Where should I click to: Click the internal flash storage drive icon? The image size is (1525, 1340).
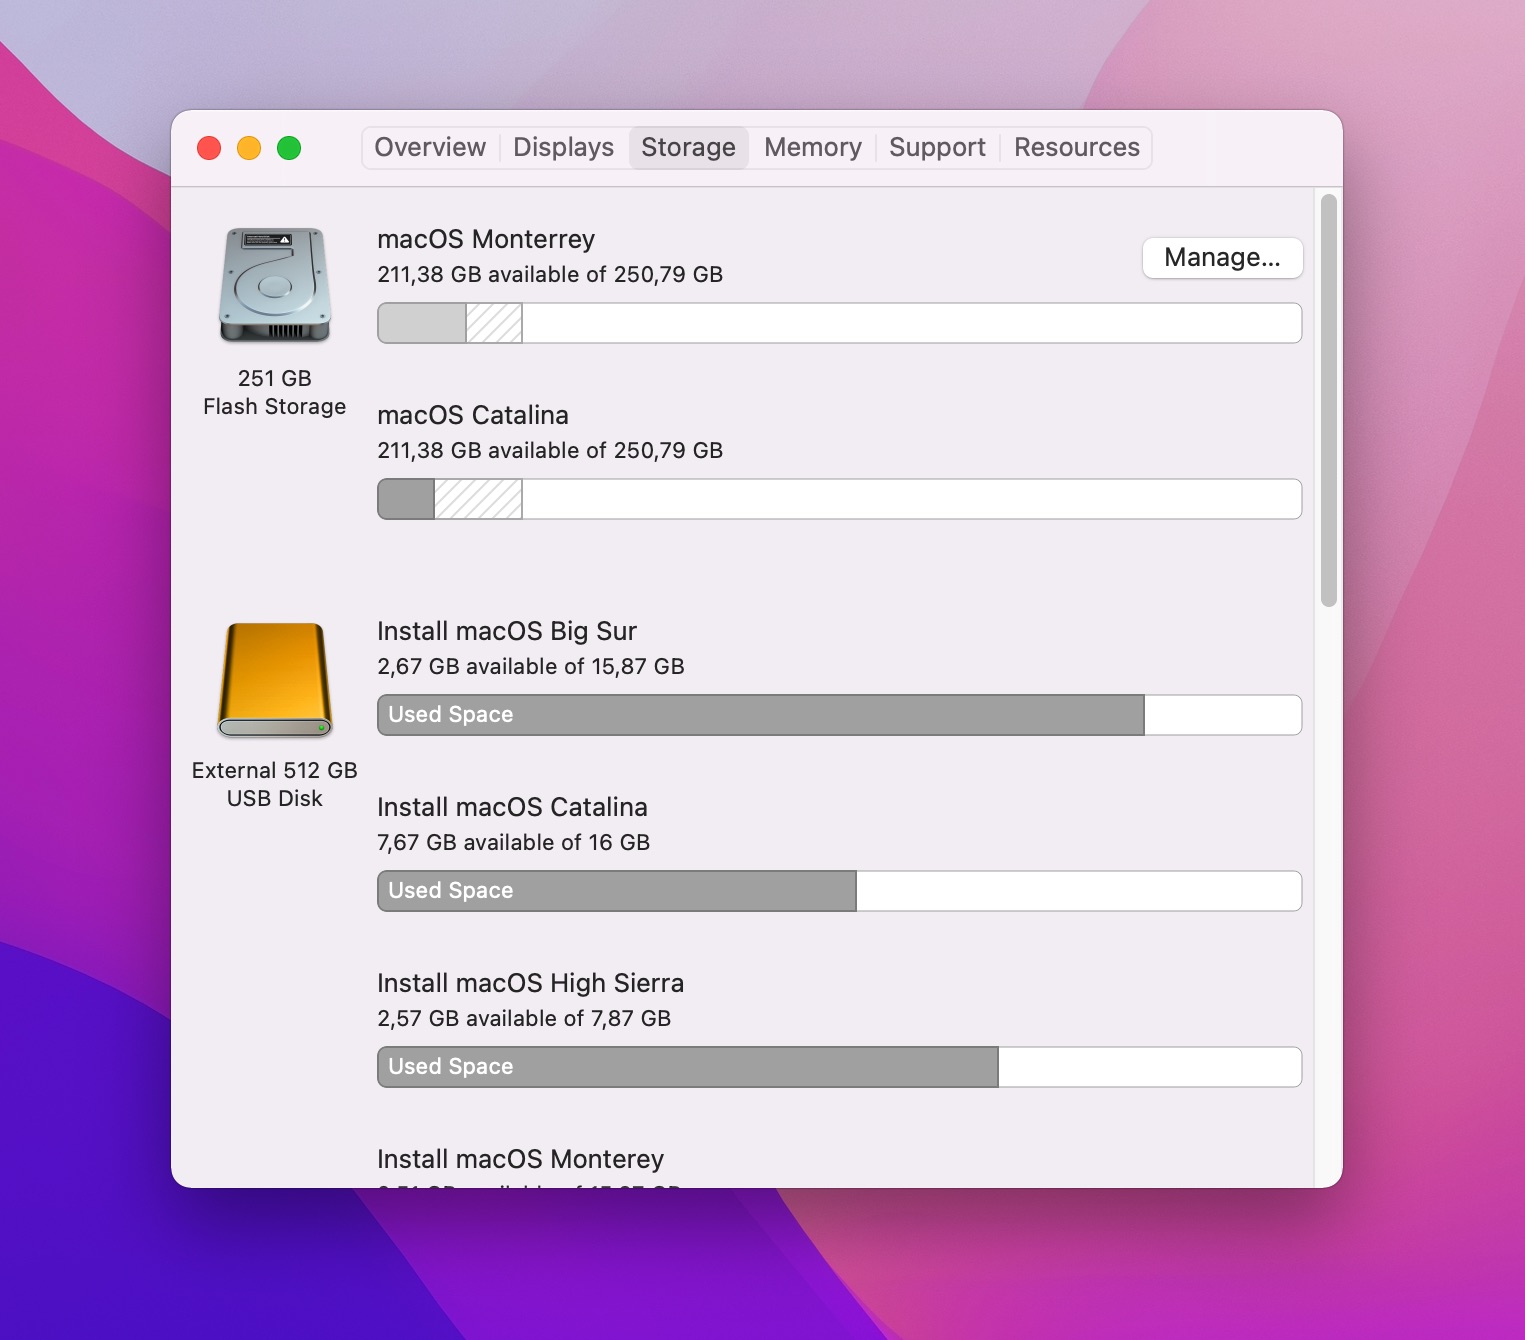pyautogui.click(x=275, y=286)
